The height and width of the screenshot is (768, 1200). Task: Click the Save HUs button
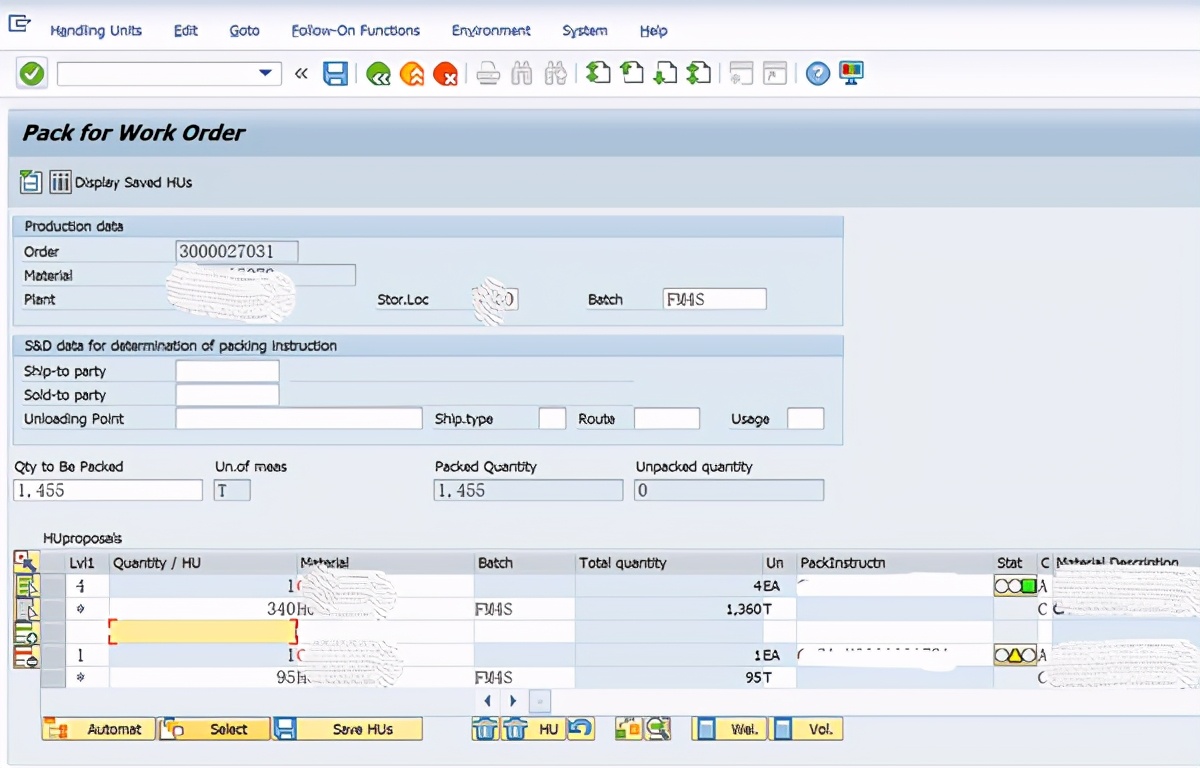coord(348,729)
